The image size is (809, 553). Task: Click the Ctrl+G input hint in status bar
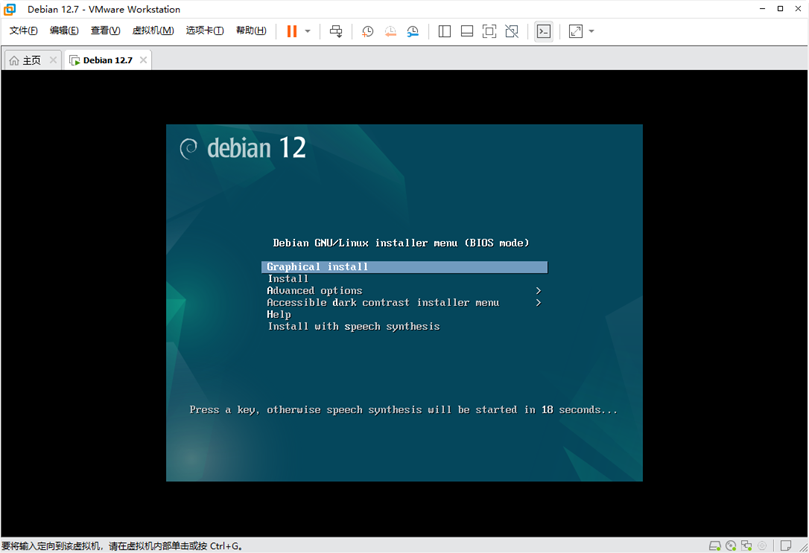click(122, 546)
